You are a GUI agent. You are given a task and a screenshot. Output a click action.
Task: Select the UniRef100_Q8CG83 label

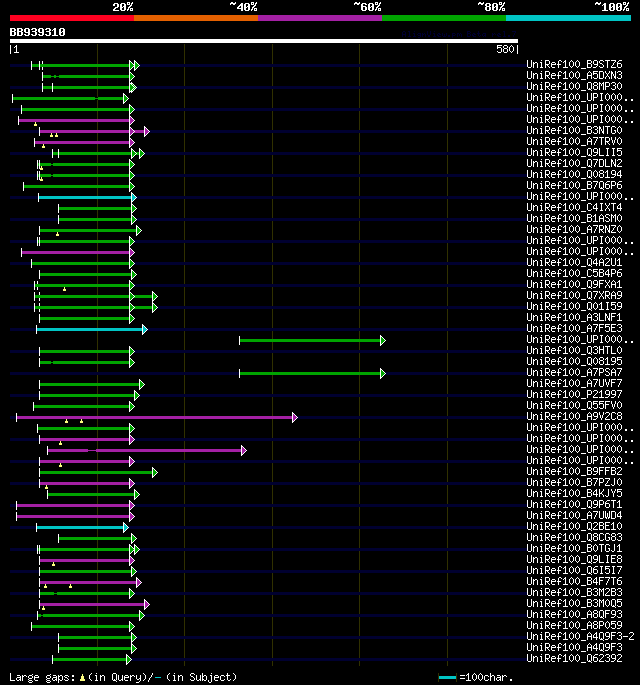tap(574, 537)
